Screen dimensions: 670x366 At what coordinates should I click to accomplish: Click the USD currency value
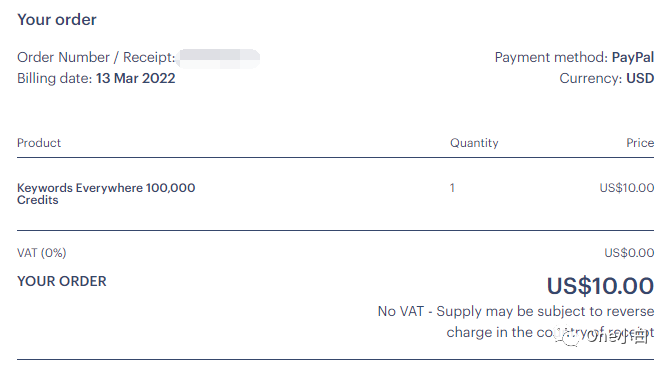[640, 79]
